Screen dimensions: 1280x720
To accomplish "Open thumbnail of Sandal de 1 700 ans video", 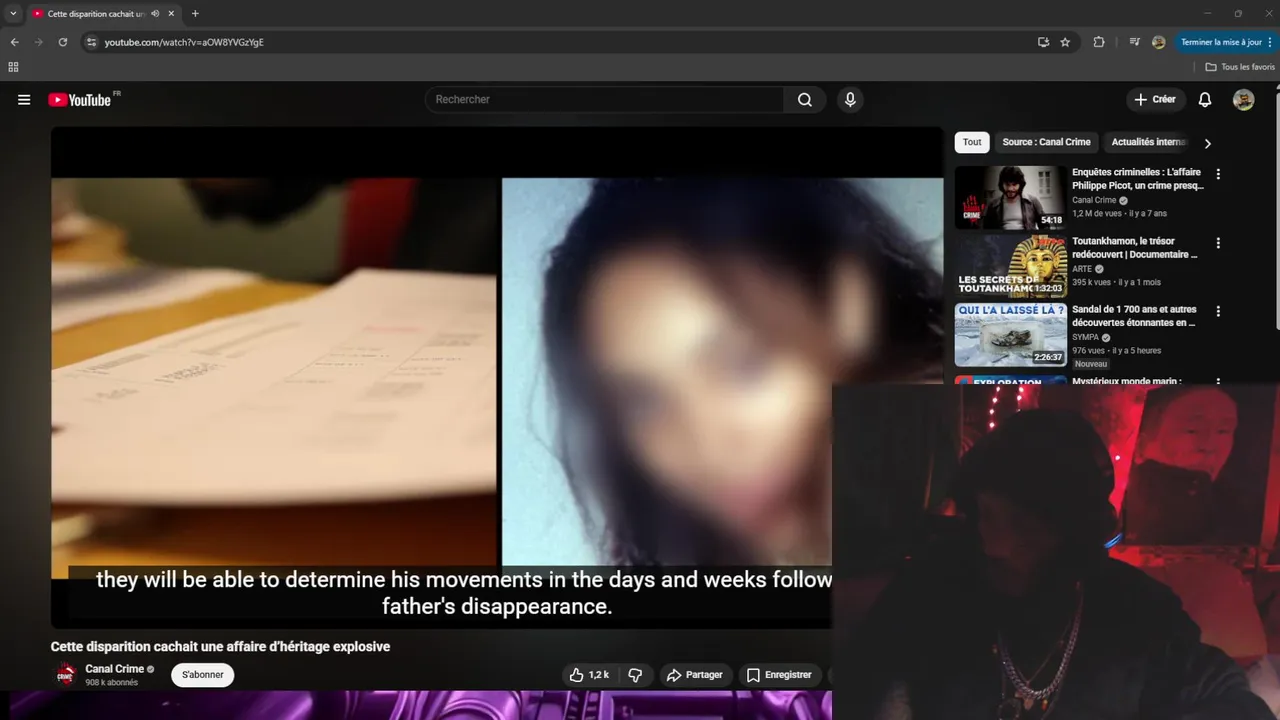I will [1010, 335].
